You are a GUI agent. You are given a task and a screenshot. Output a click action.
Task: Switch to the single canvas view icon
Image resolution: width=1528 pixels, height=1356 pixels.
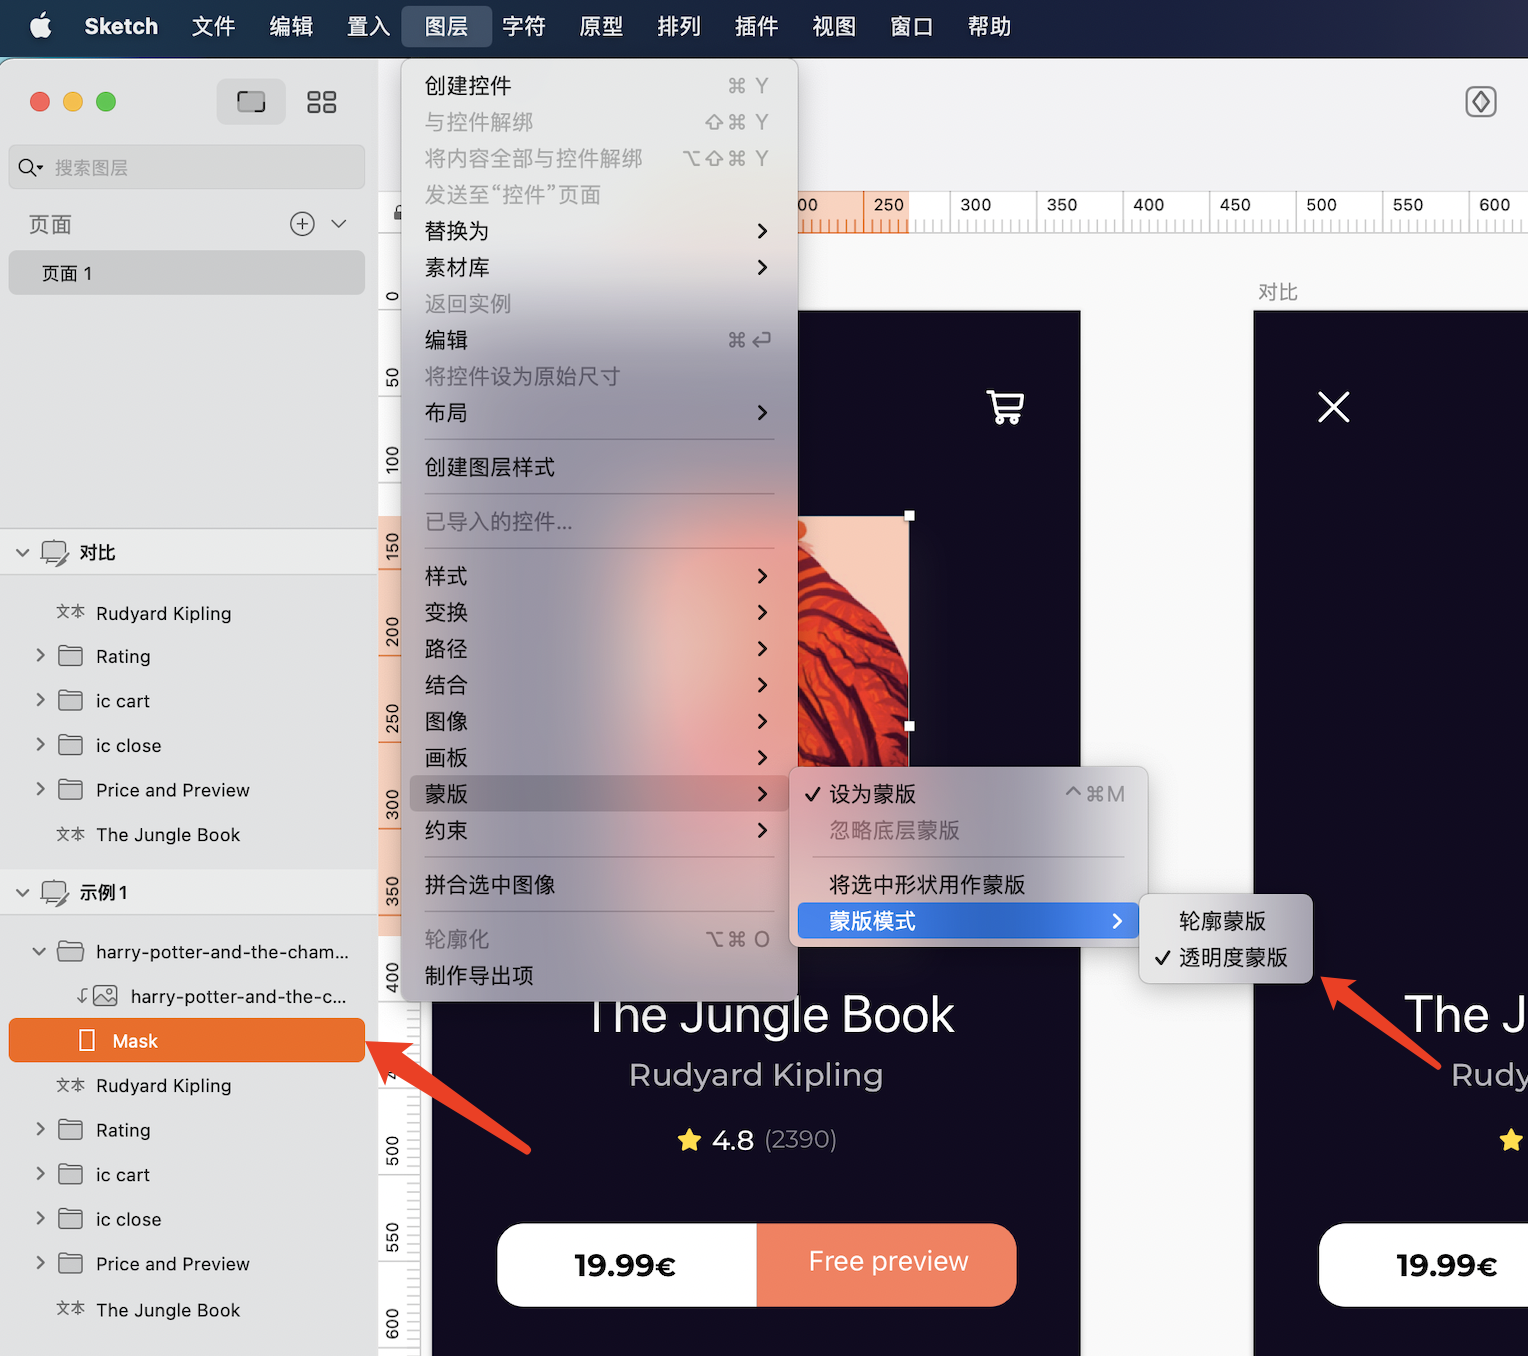[251, 102]
